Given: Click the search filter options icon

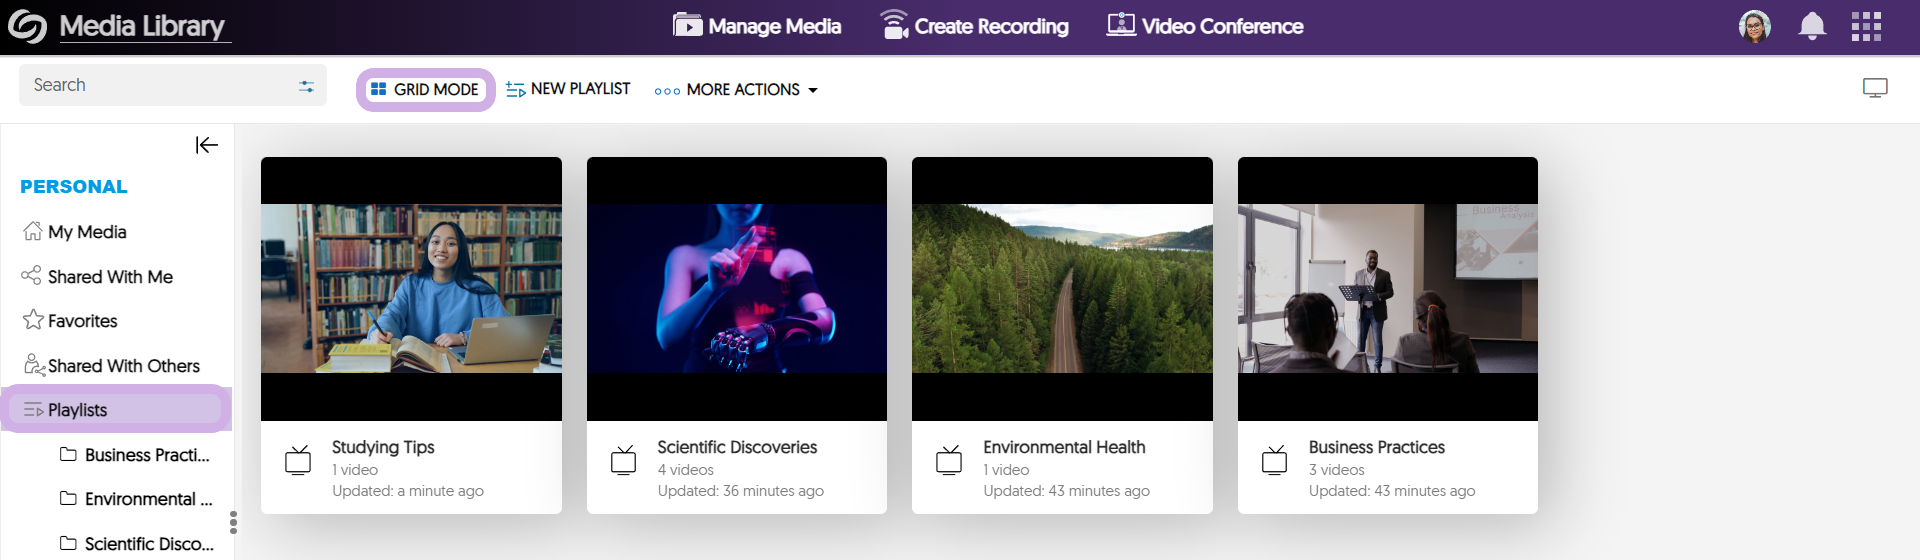Looking at the screenshot, I should click(306, 87).
